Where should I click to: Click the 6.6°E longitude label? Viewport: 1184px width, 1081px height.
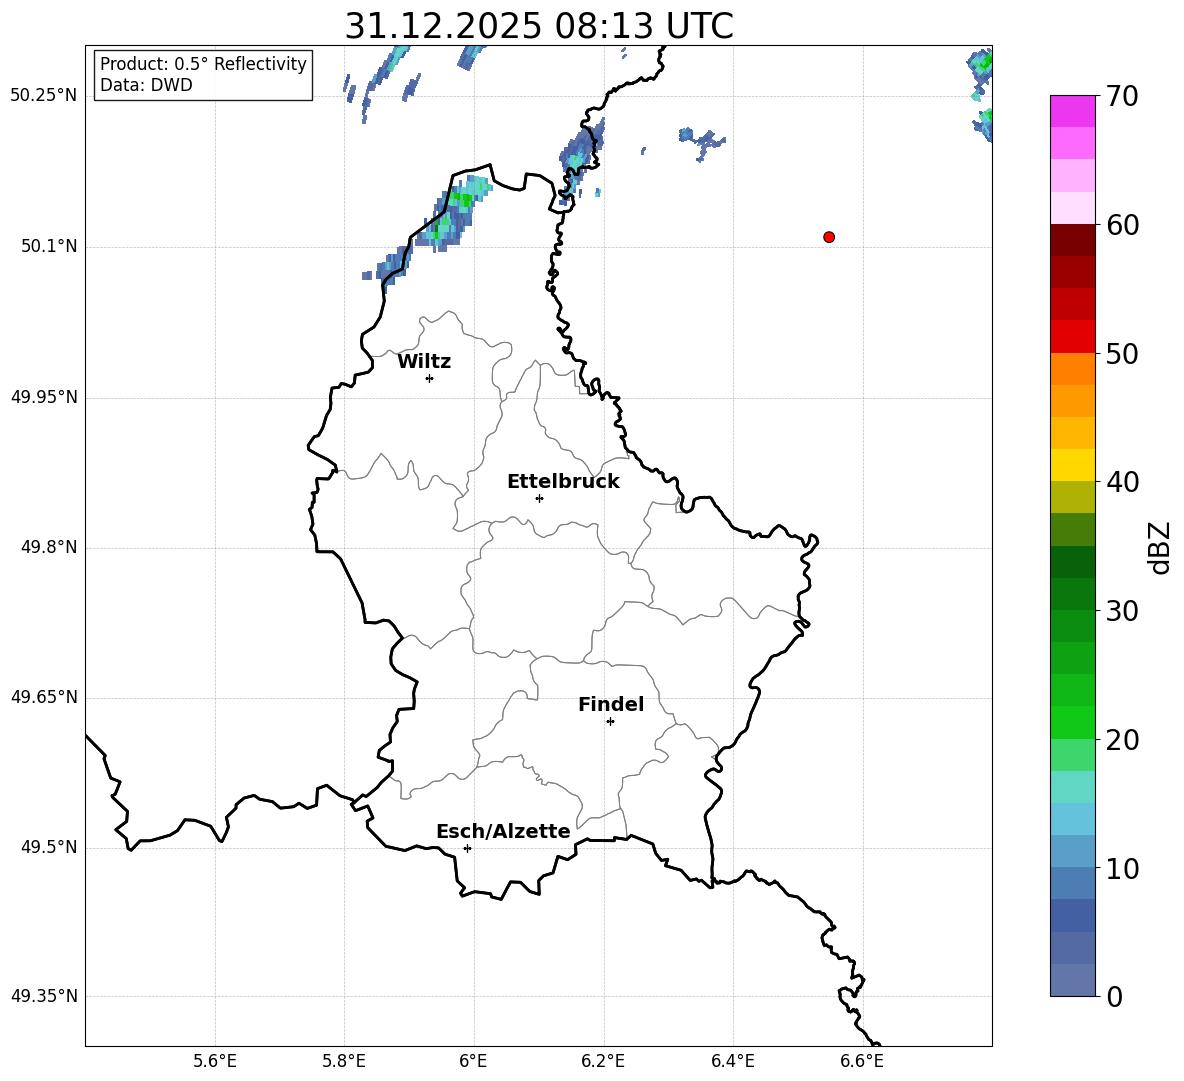[x=862, y=1062]
